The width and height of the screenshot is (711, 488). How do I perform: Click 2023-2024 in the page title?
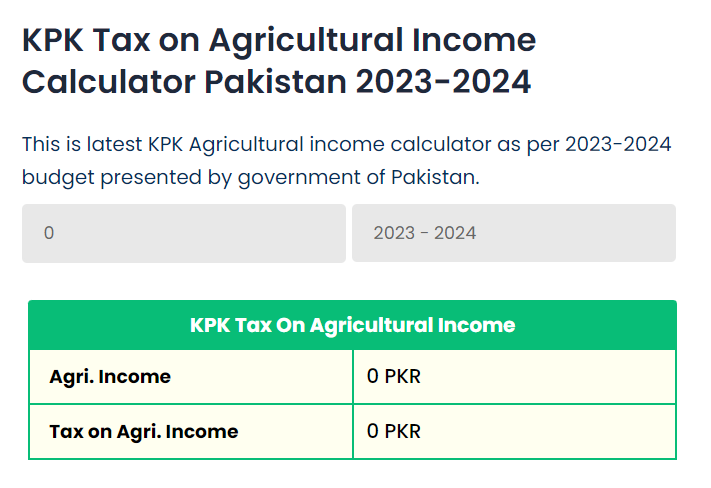pos(443,82)
